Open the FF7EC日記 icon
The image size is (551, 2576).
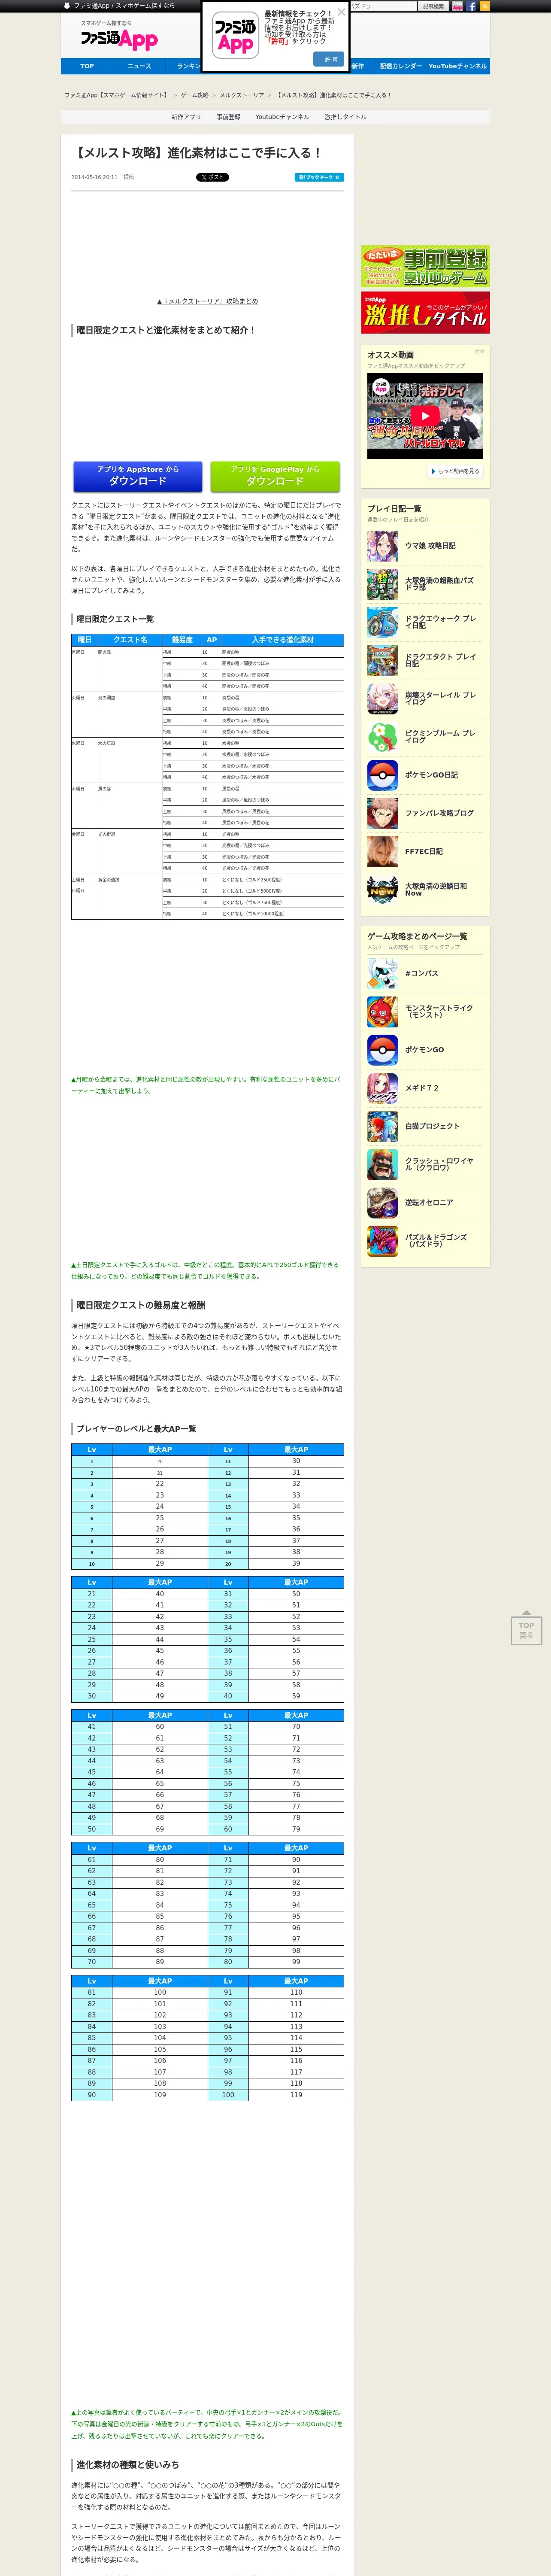pos(382,851)
